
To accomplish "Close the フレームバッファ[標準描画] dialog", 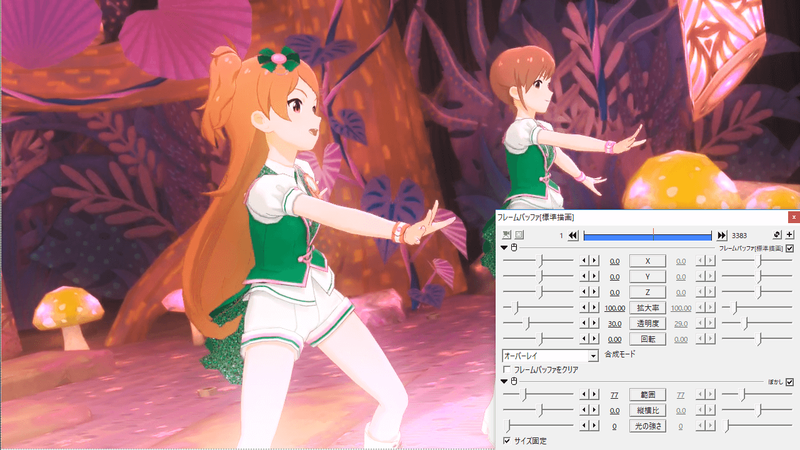I will click(793, 217).
